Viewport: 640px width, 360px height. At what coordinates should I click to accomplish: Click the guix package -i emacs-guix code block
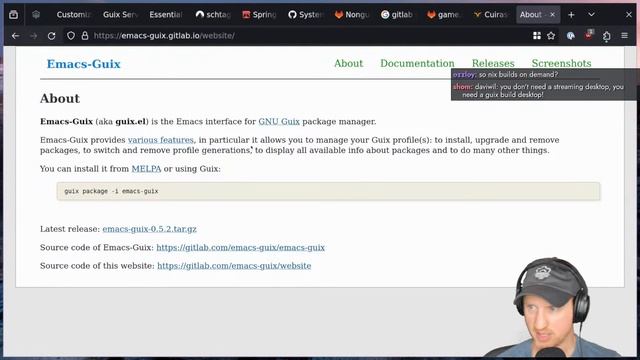pyautogui.click(x=328, y=191)
